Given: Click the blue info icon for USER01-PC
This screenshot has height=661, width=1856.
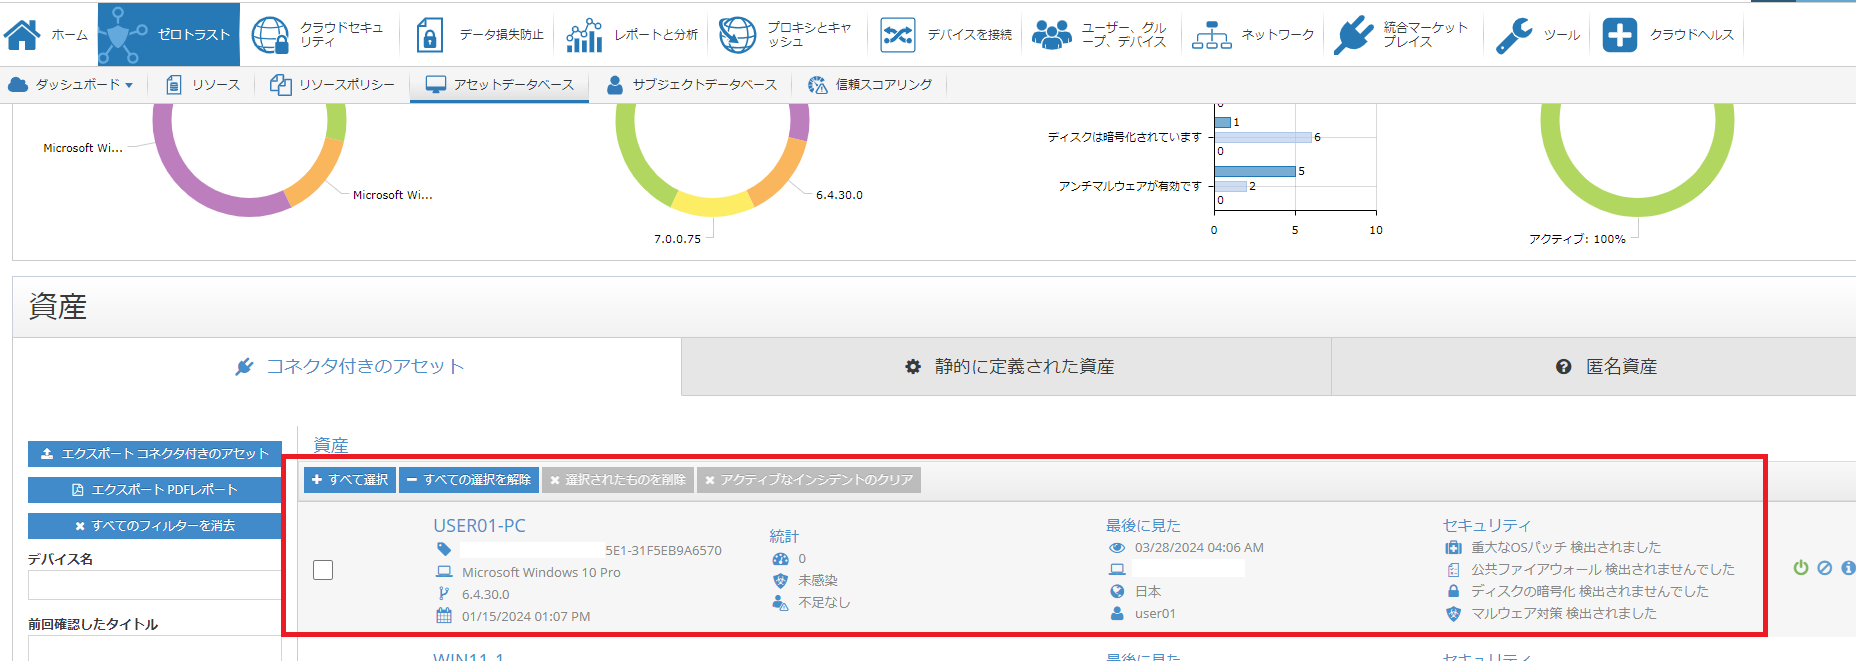Looking at the screenshot, I should (1848, 567).
